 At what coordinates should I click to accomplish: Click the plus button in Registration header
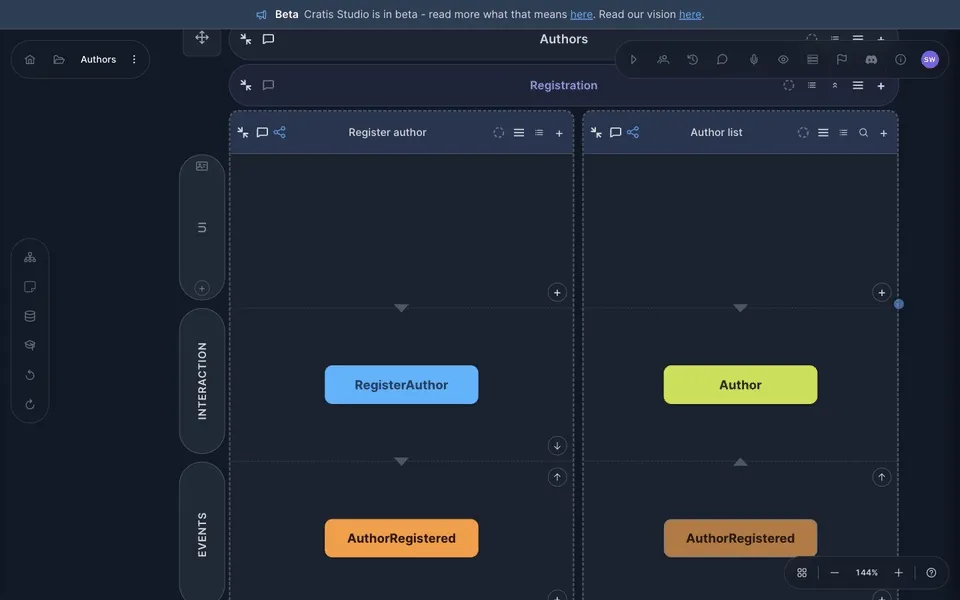coord(881,86)
